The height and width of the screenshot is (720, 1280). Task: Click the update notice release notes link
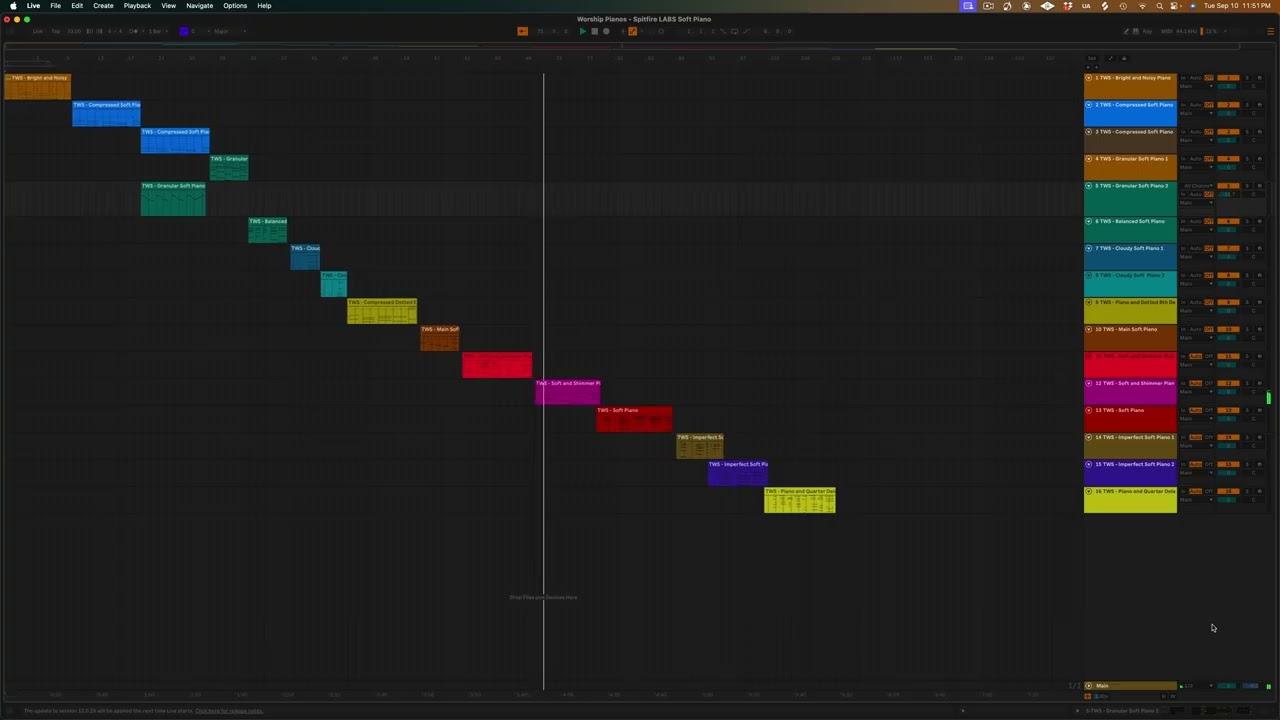(229, 711)
